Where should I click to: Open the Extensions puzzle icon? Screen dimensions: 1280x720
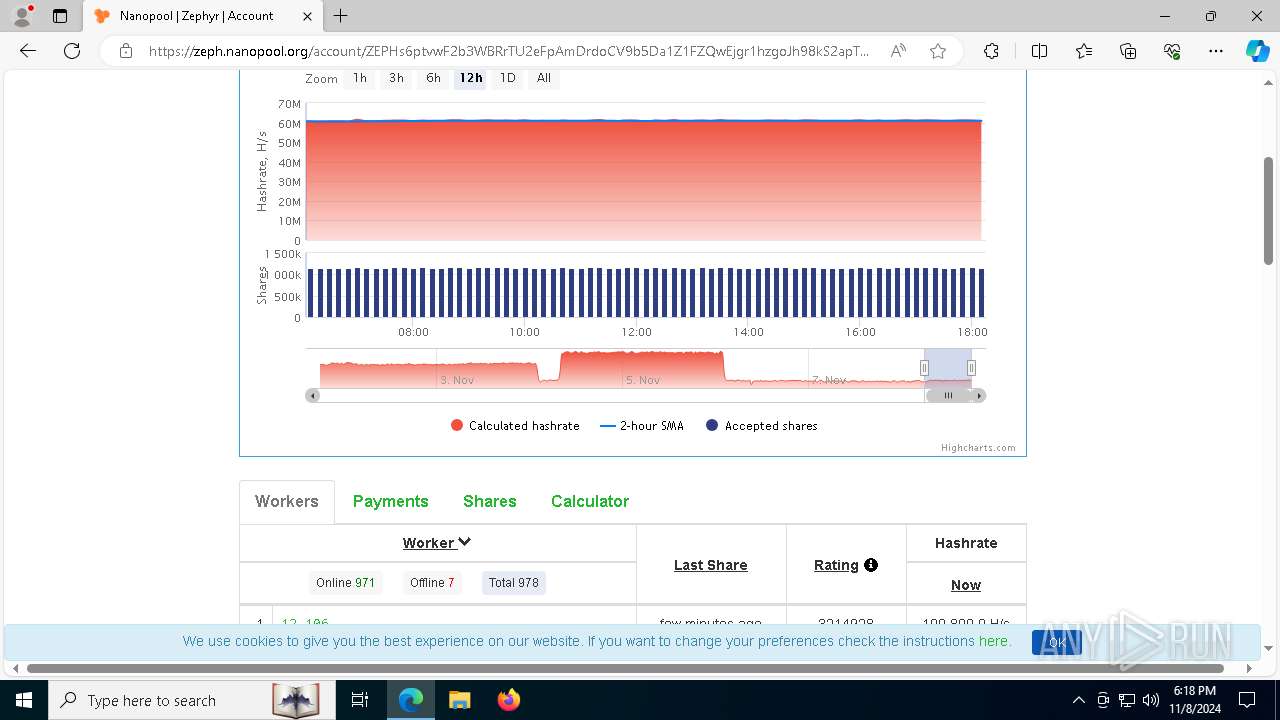click(991, 51)
